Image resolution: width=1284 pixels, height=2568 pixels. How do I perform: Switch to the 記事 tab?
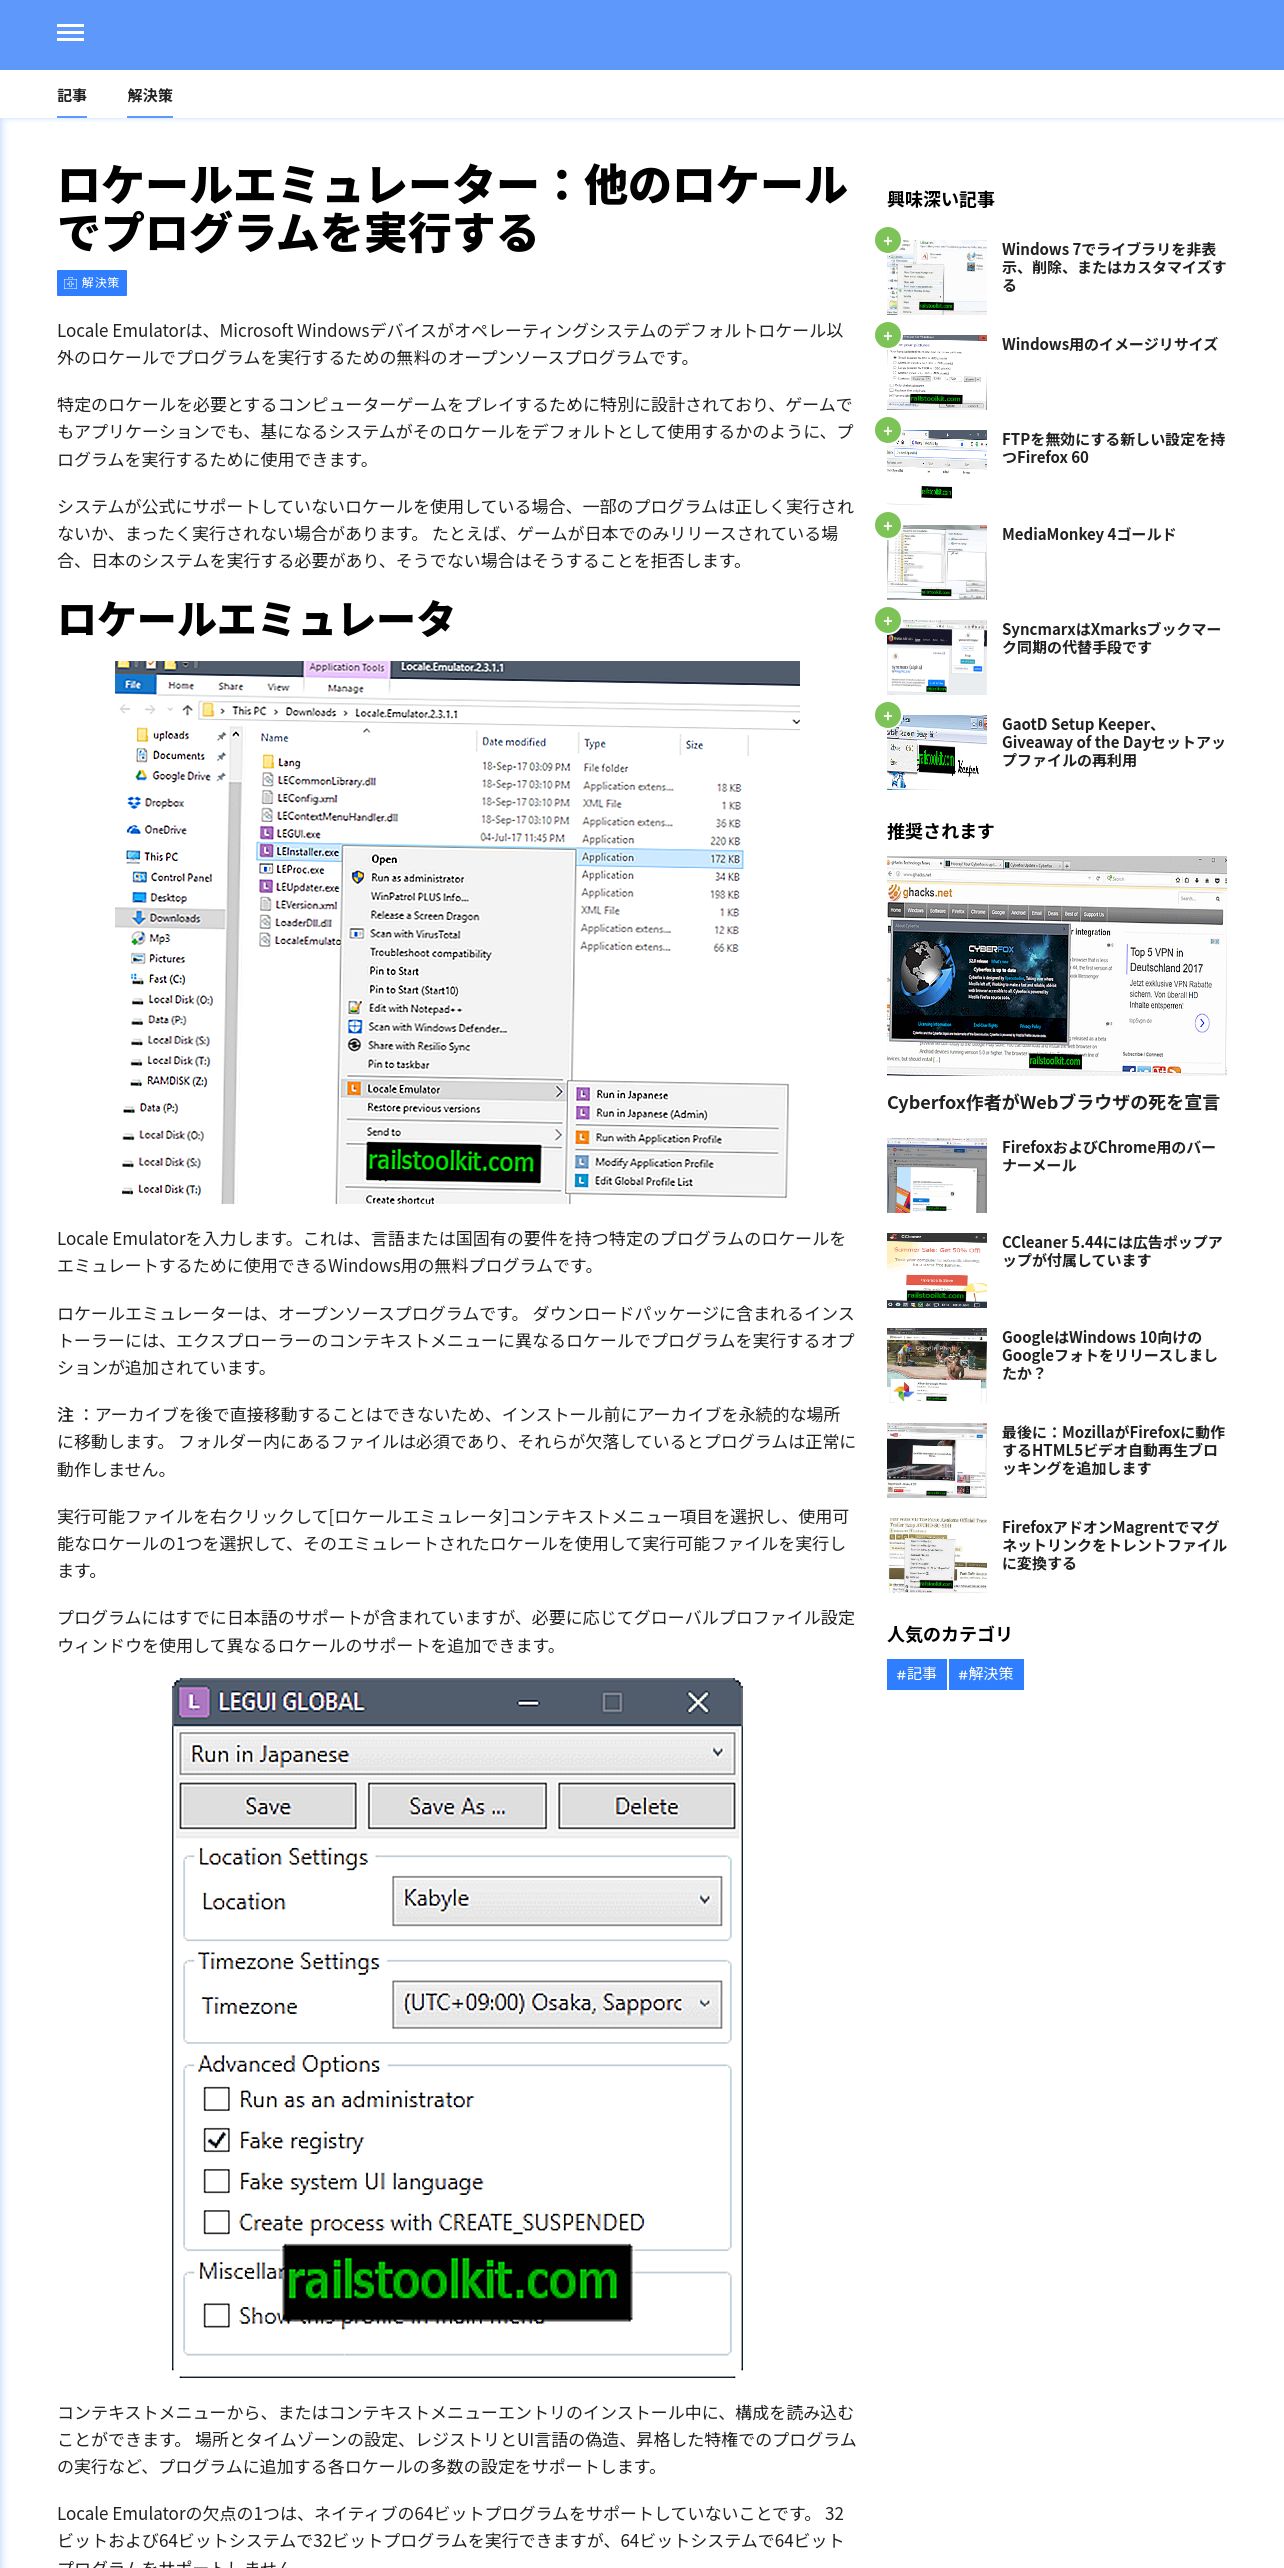tap(72, 96)
